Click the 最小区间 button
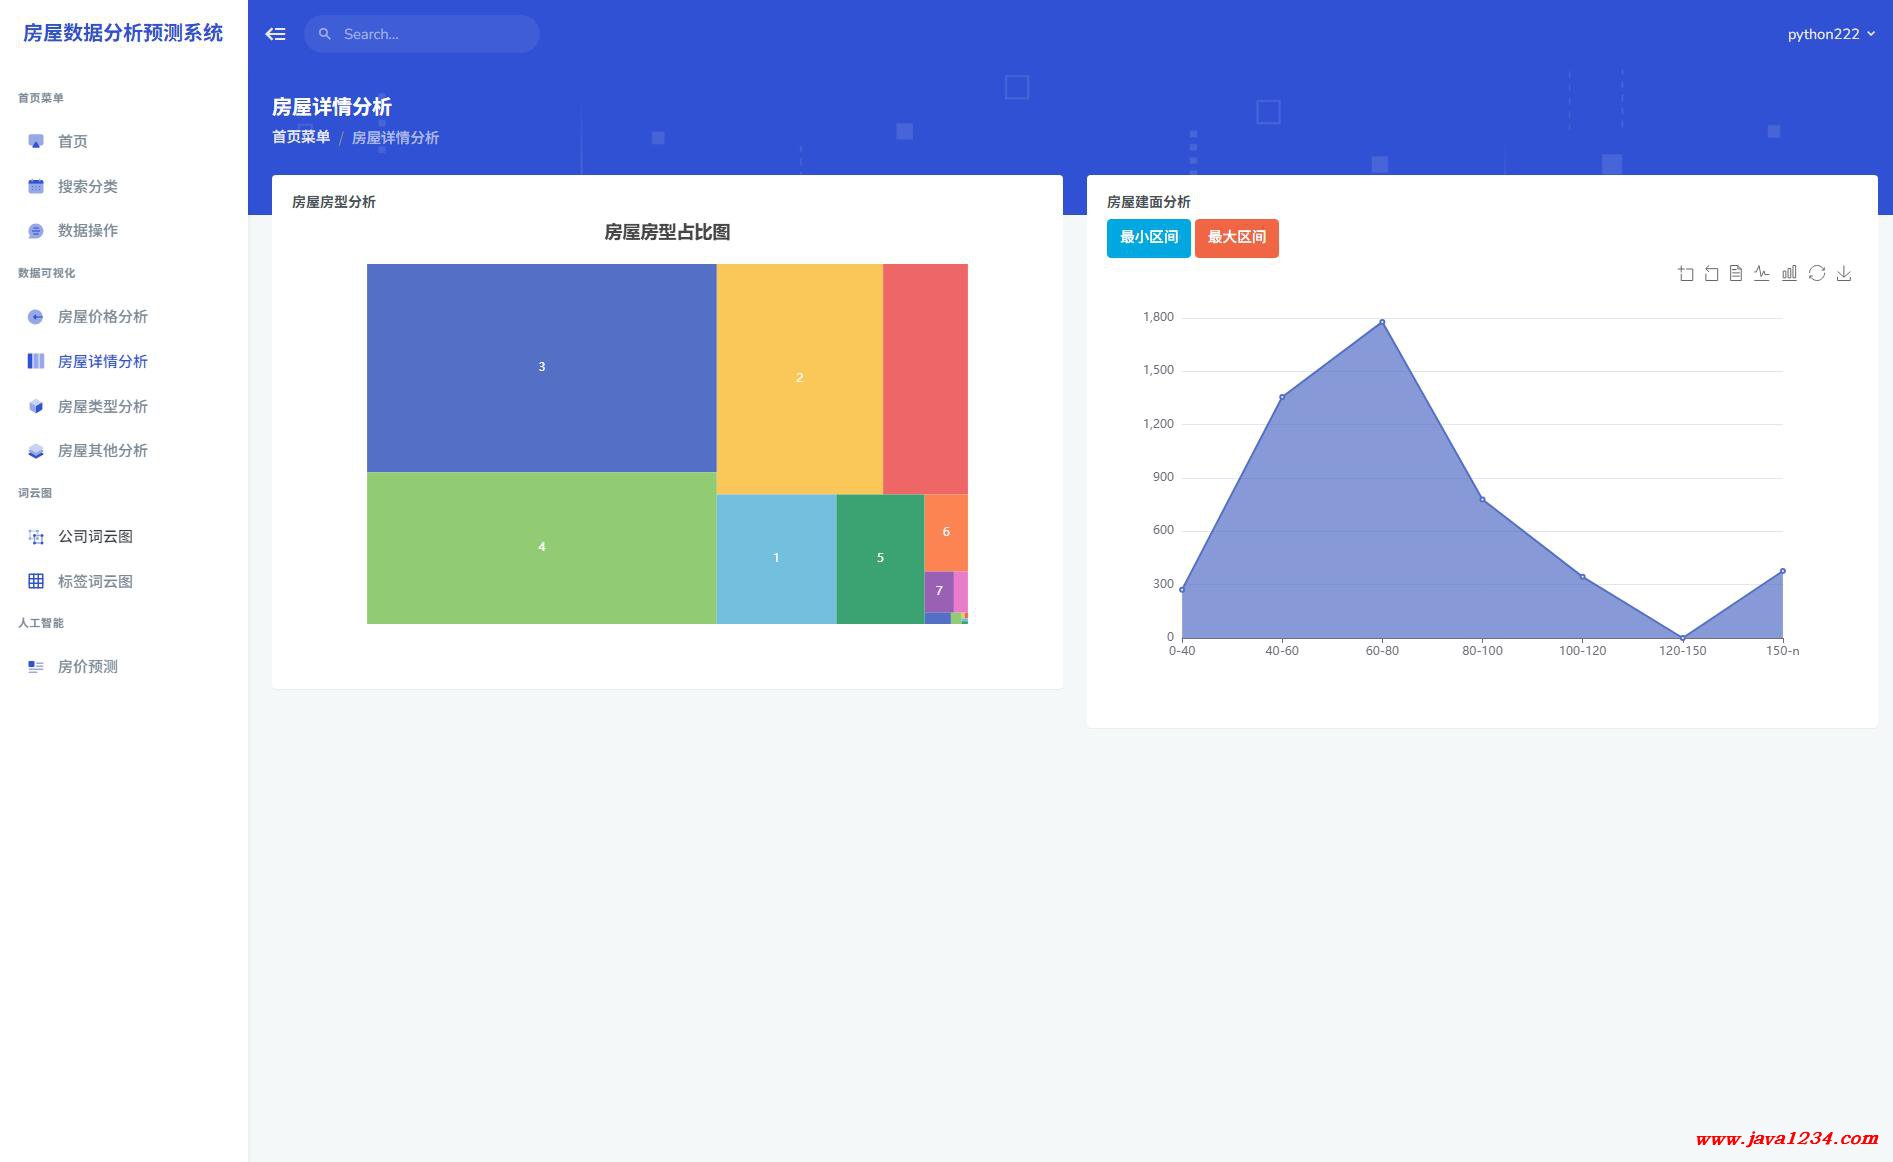 point(1148,238)
